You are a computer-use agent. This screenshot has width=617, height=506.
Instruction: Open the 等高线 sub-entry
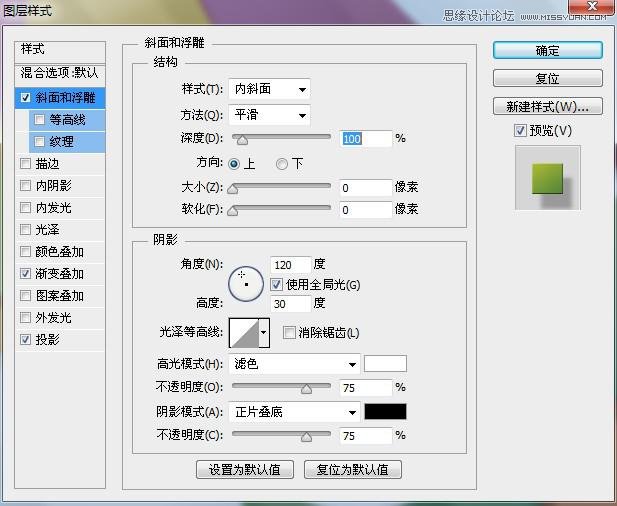tap(67, 120)
